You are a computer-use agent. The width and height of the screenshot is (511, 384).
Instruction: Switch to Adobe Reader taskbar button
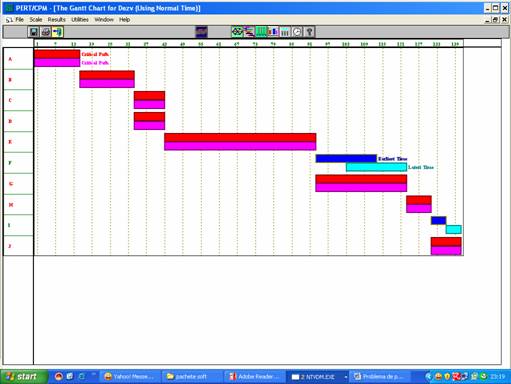(x=255, y=377)
